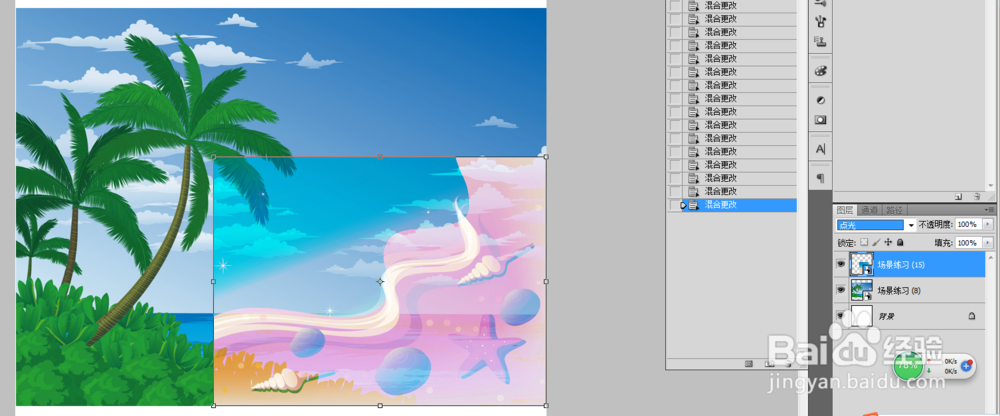Create a new snapshot in History panel

[x=770, y=364]
